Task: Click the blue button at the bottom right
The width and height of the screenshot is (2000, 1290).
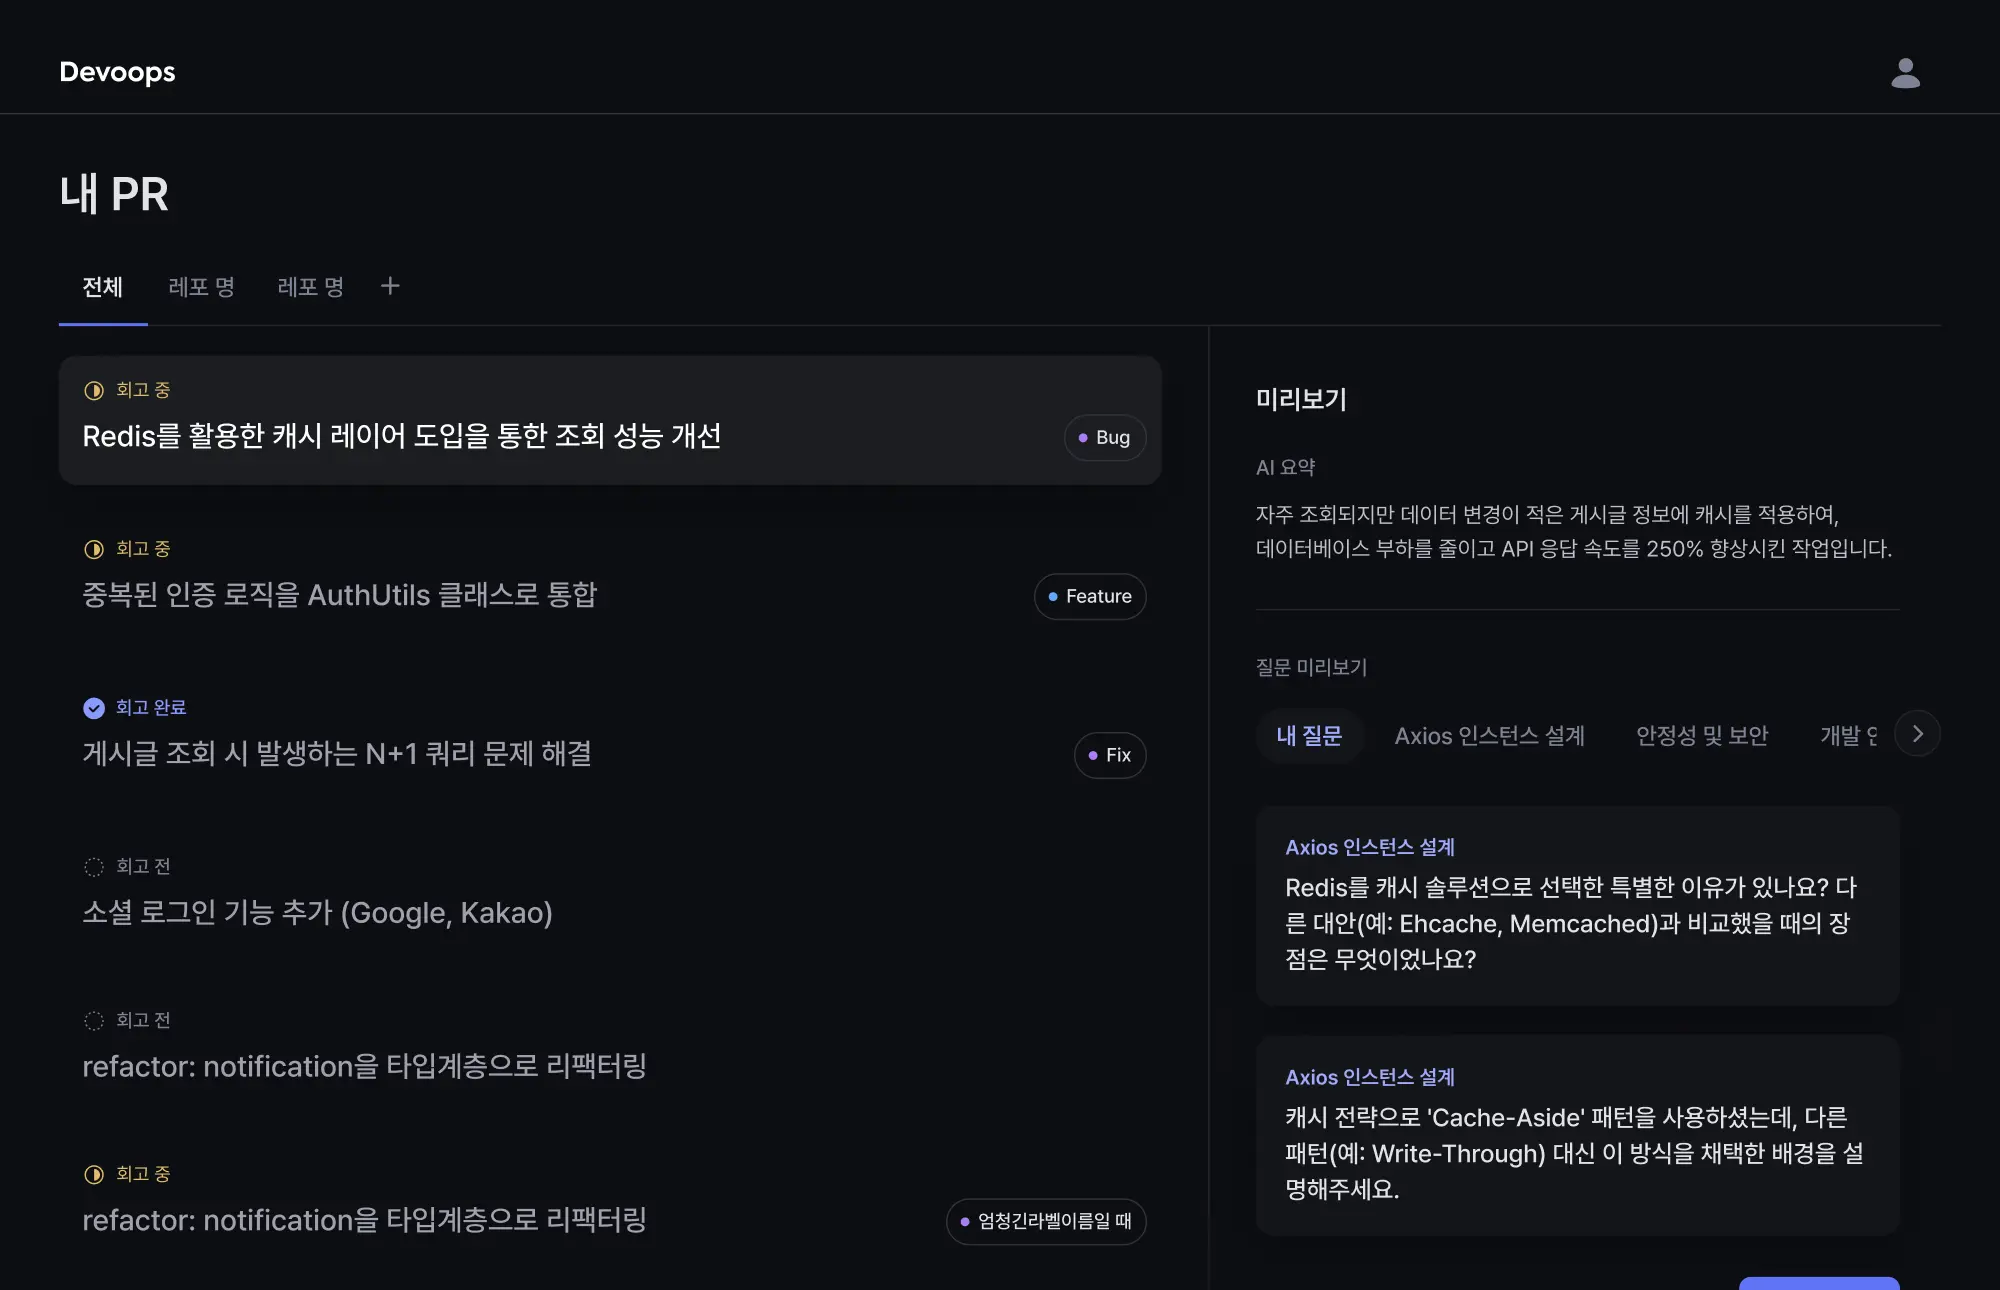Action: point(1819,1283)
